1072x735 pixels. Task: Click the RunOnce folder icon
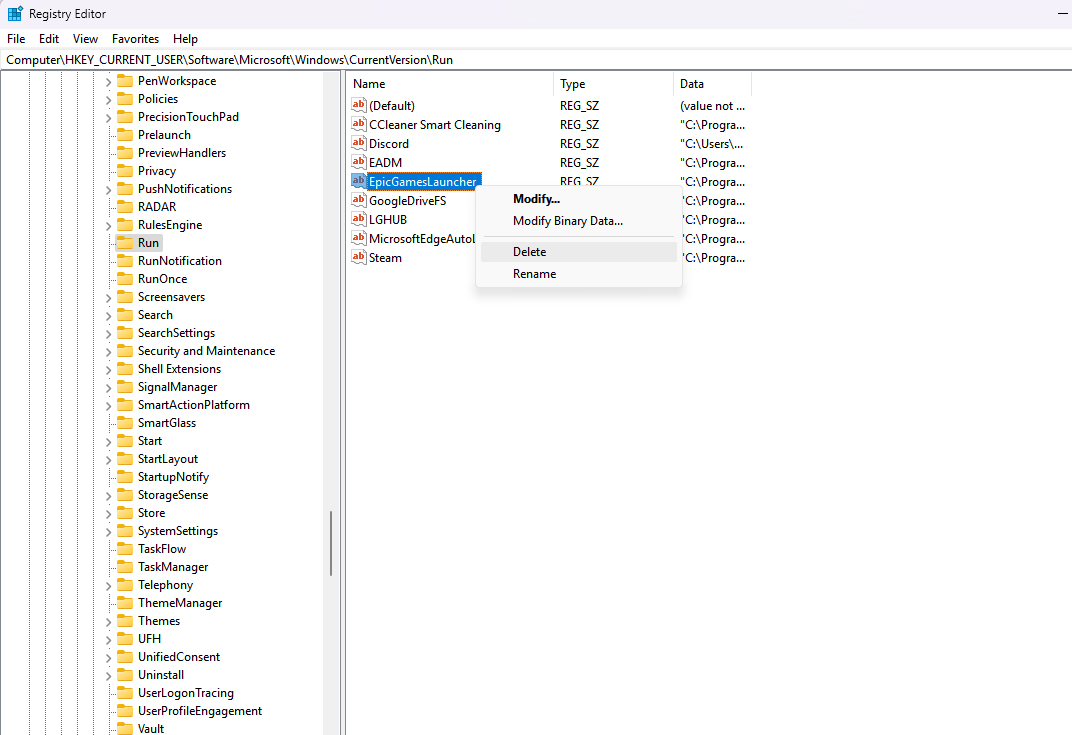click(125, 279)
